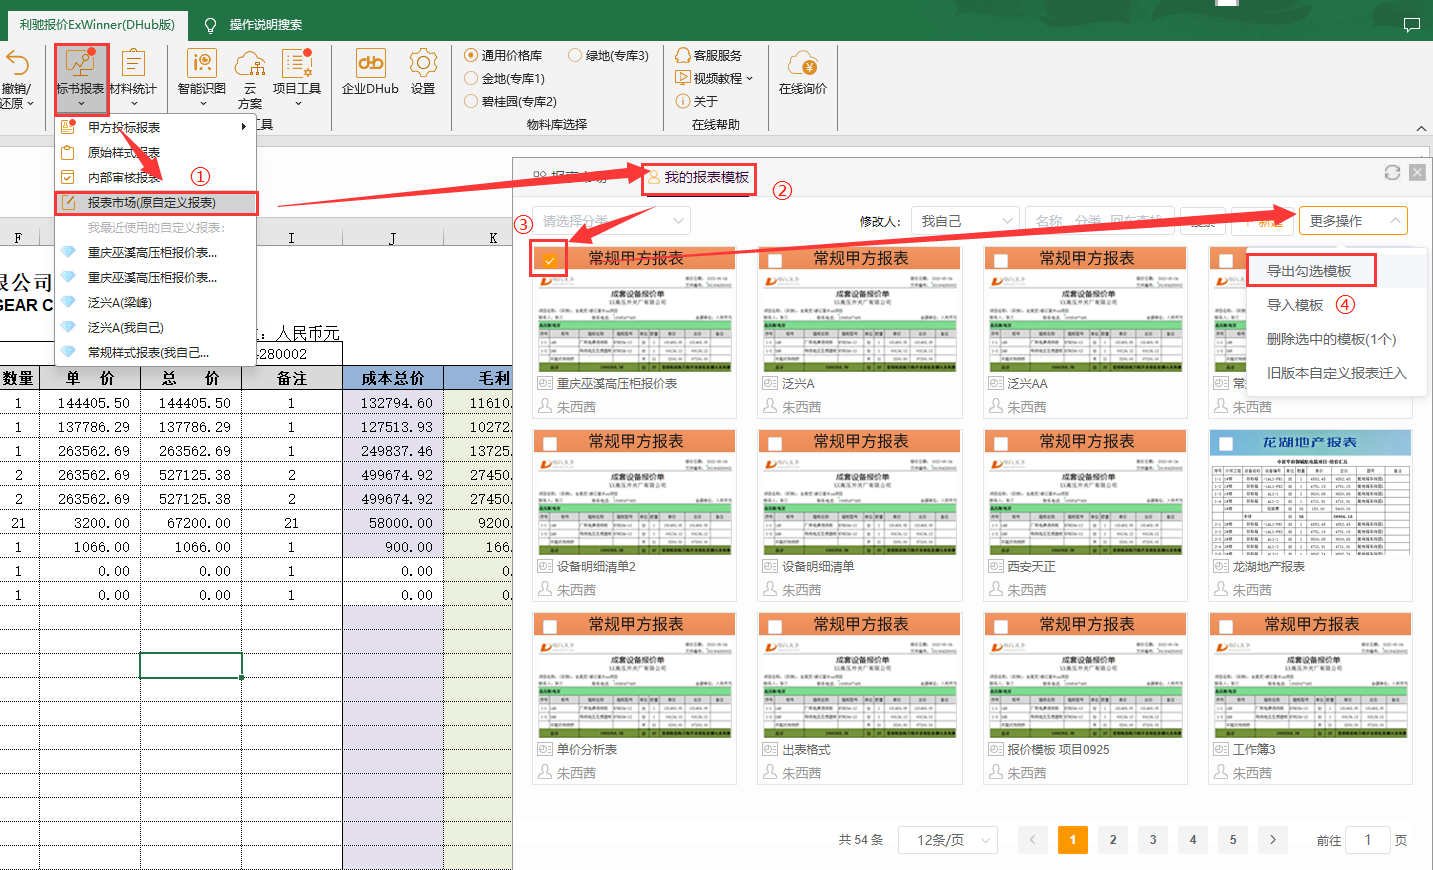Select 绿地(专库3) radio option
1433x870 pixels.
[575, 55]
